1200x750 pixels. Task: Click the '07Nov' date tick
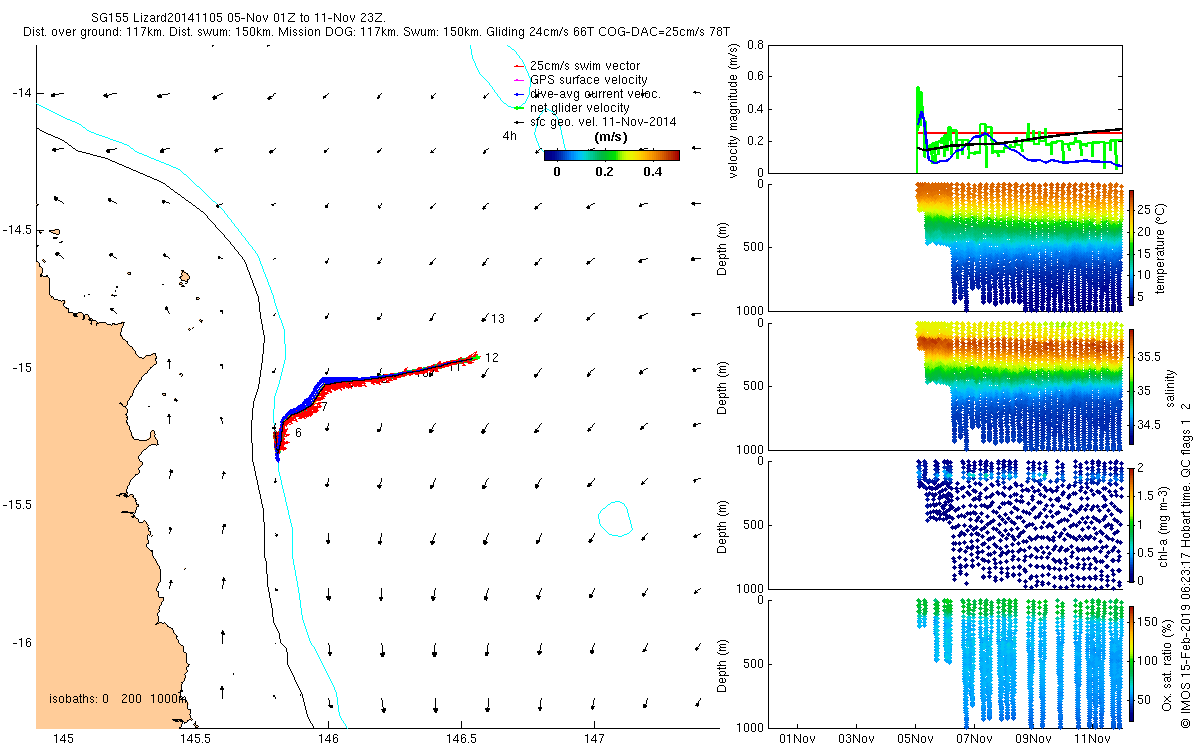pos(974,739)
